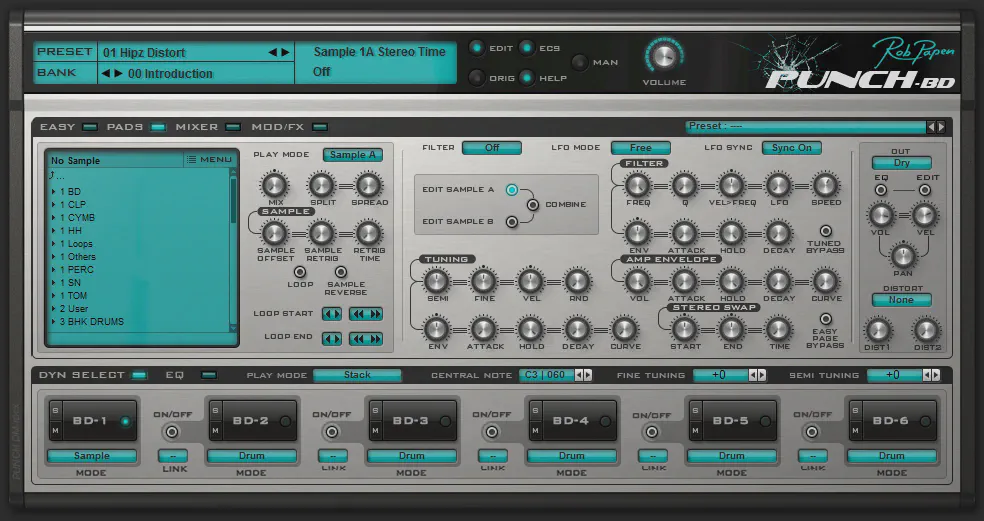Toggle the Sample Reverse switch

point(341,272)
